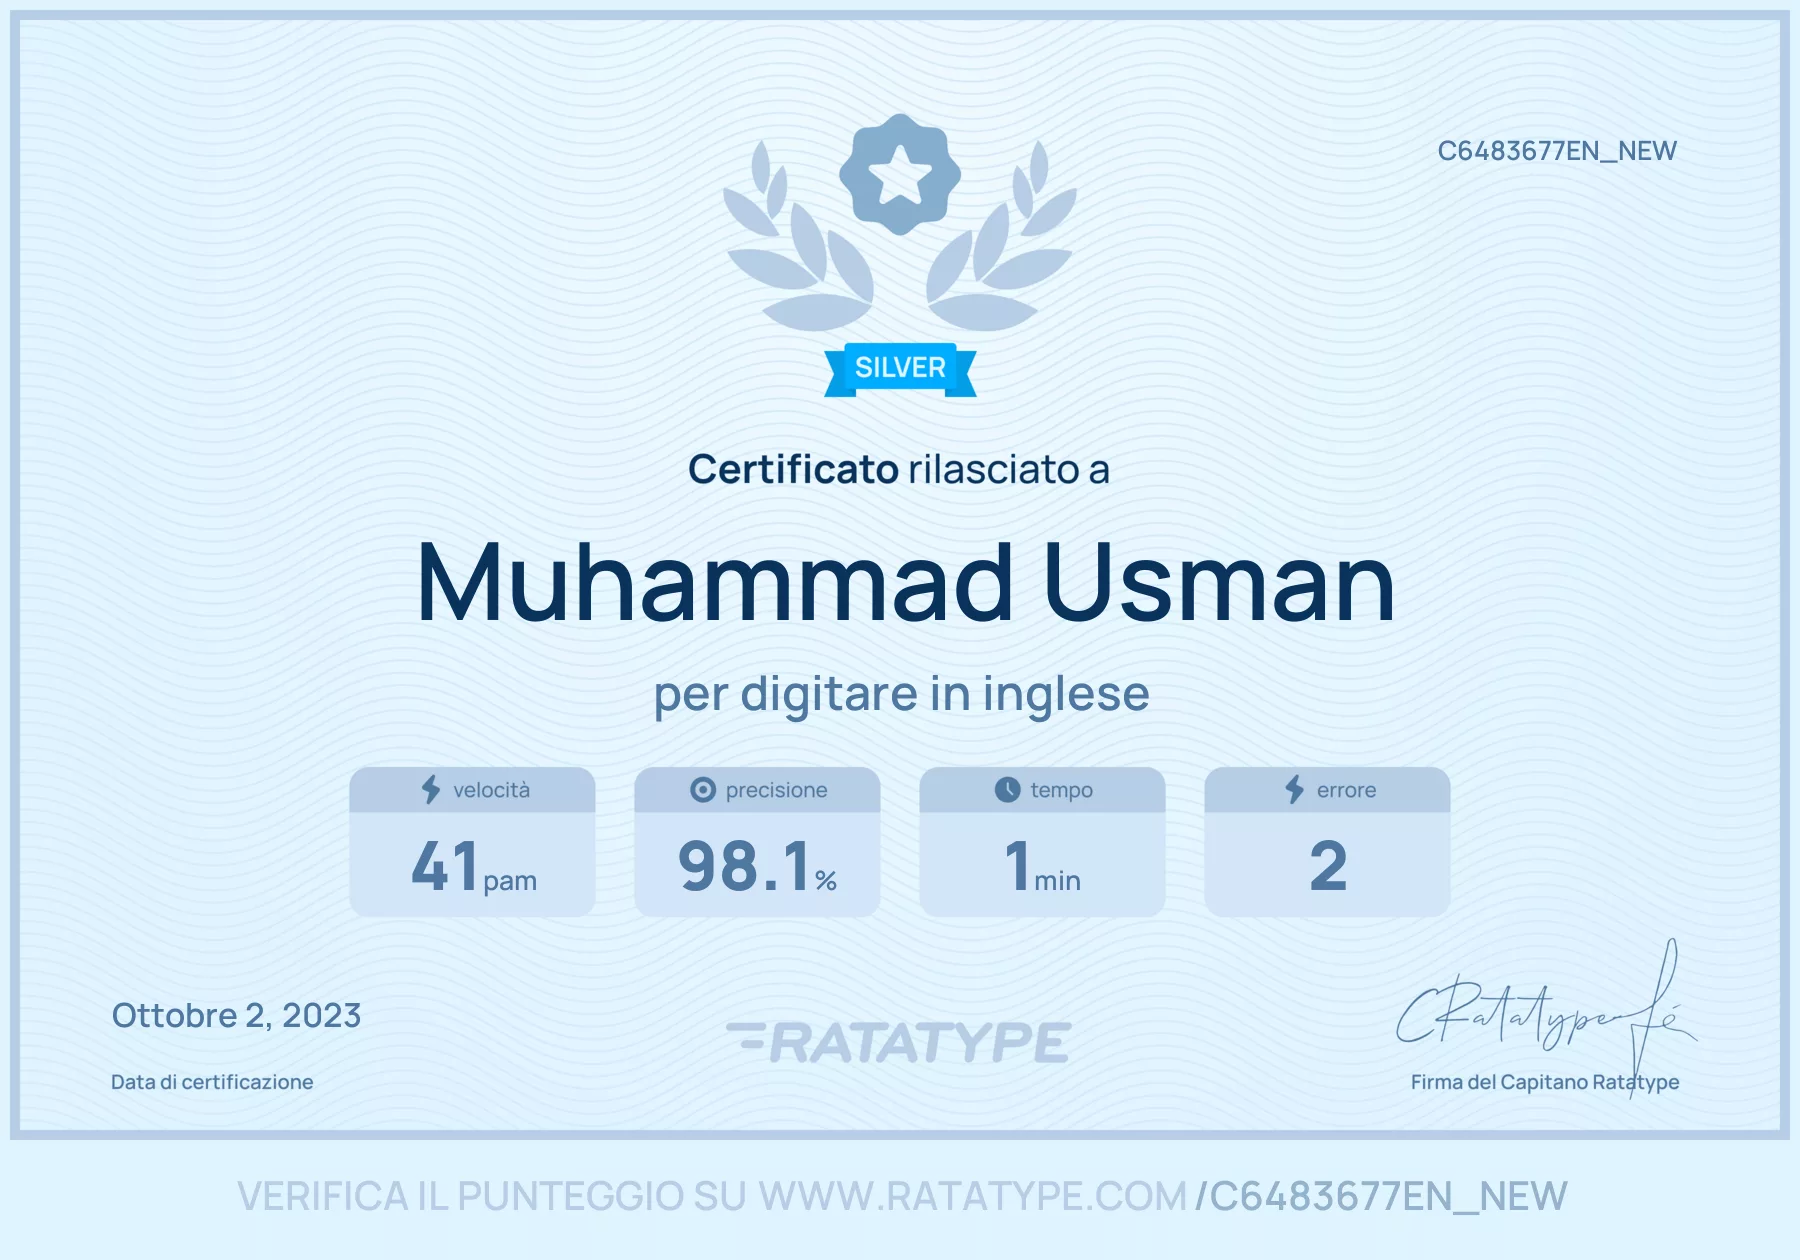
Task: Click the Data di certificazione caption
Action: tap(212, 1082)
